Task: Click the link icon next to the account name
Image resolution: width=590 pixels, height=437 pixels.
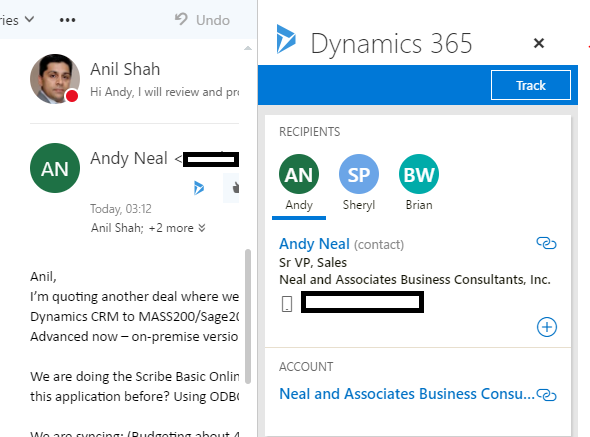Action: click(x=546, y=395)
